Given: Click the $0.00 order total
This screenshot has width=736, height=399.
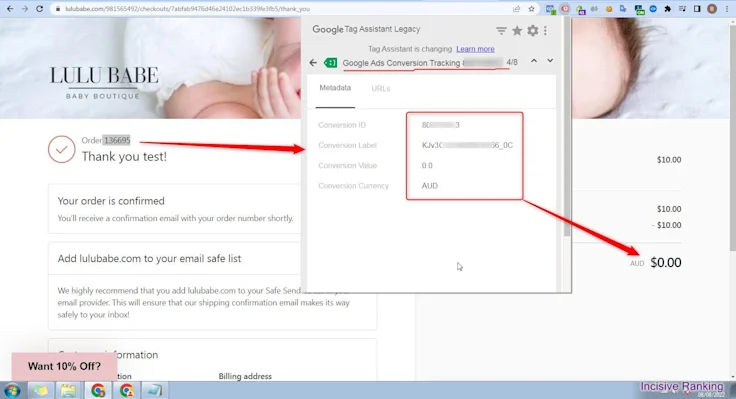Looking at the screenshot, I should tap(666, 262).
